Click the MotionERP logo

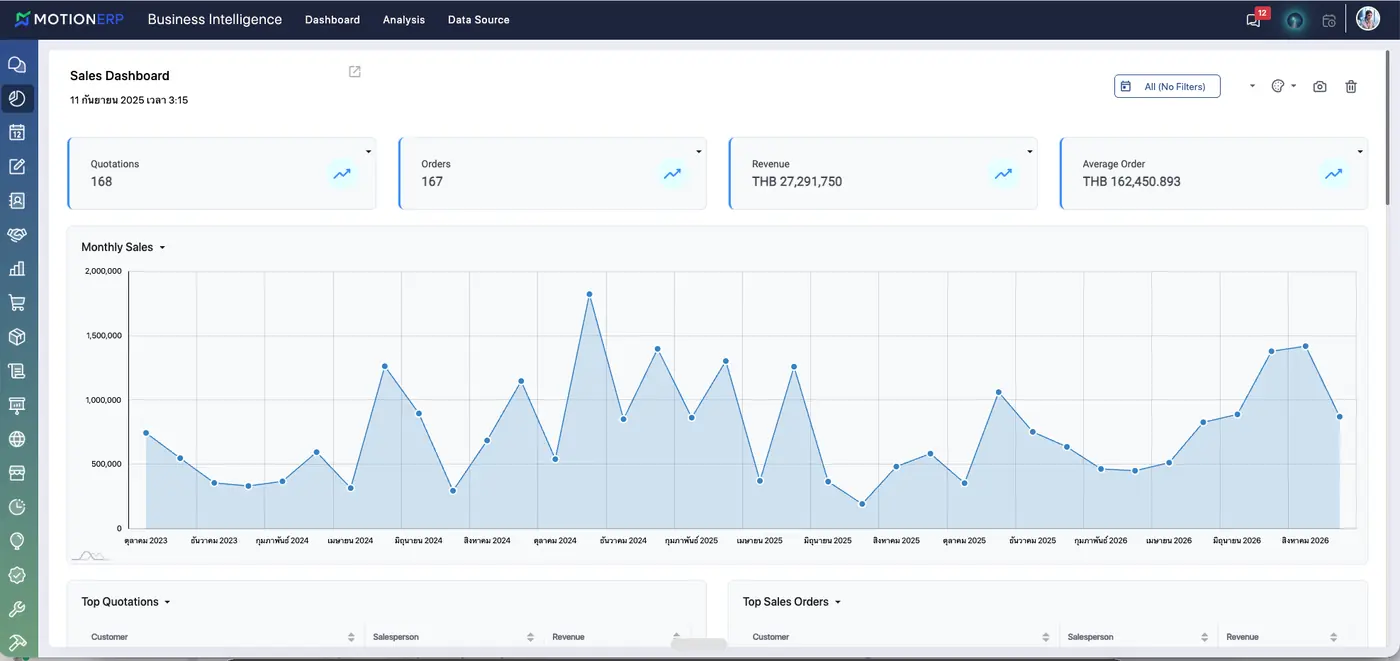(x=69, y=19)
